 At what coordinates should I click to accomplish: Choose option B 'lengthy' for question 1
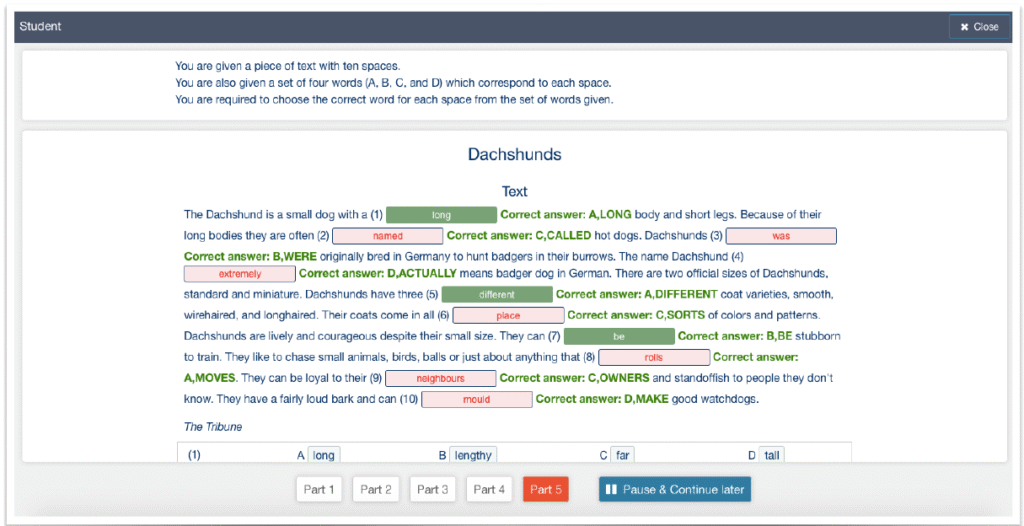coord(472,455)
